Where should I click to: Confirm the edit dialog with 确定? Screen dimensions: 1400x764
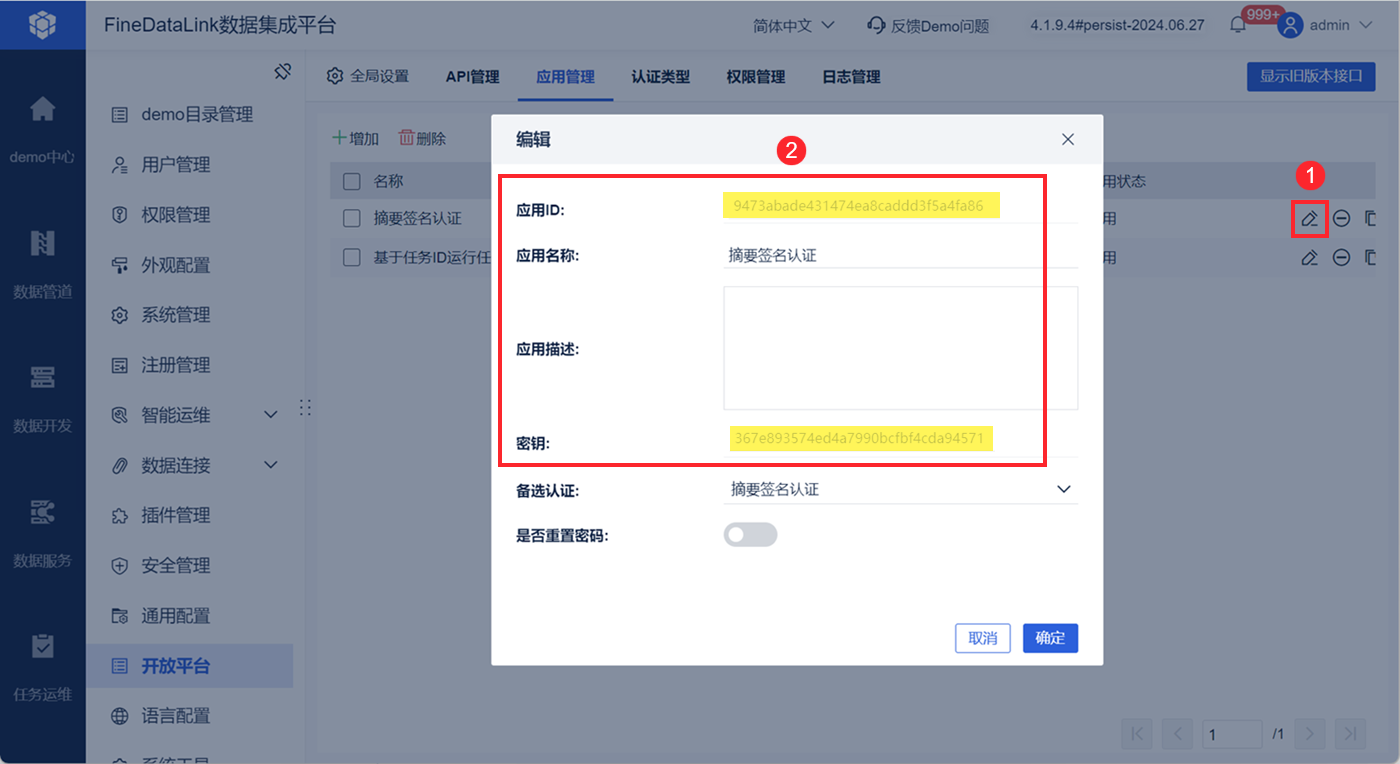coord(1050,638)
